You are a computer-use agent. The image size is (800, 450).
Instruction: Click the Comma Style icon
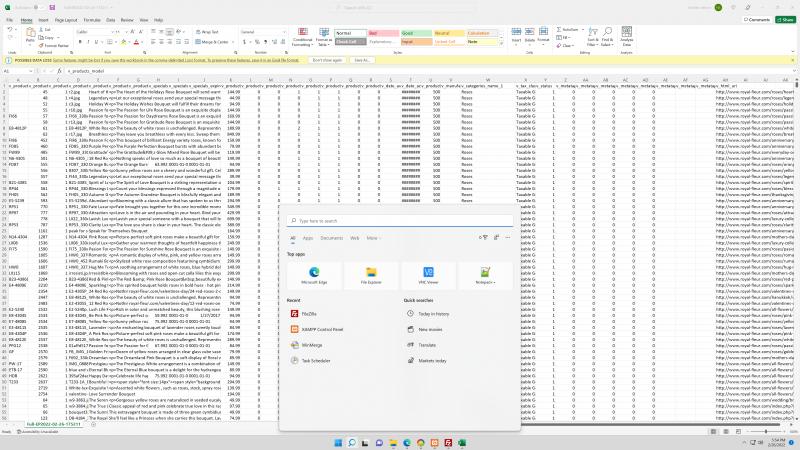point(265,42)
